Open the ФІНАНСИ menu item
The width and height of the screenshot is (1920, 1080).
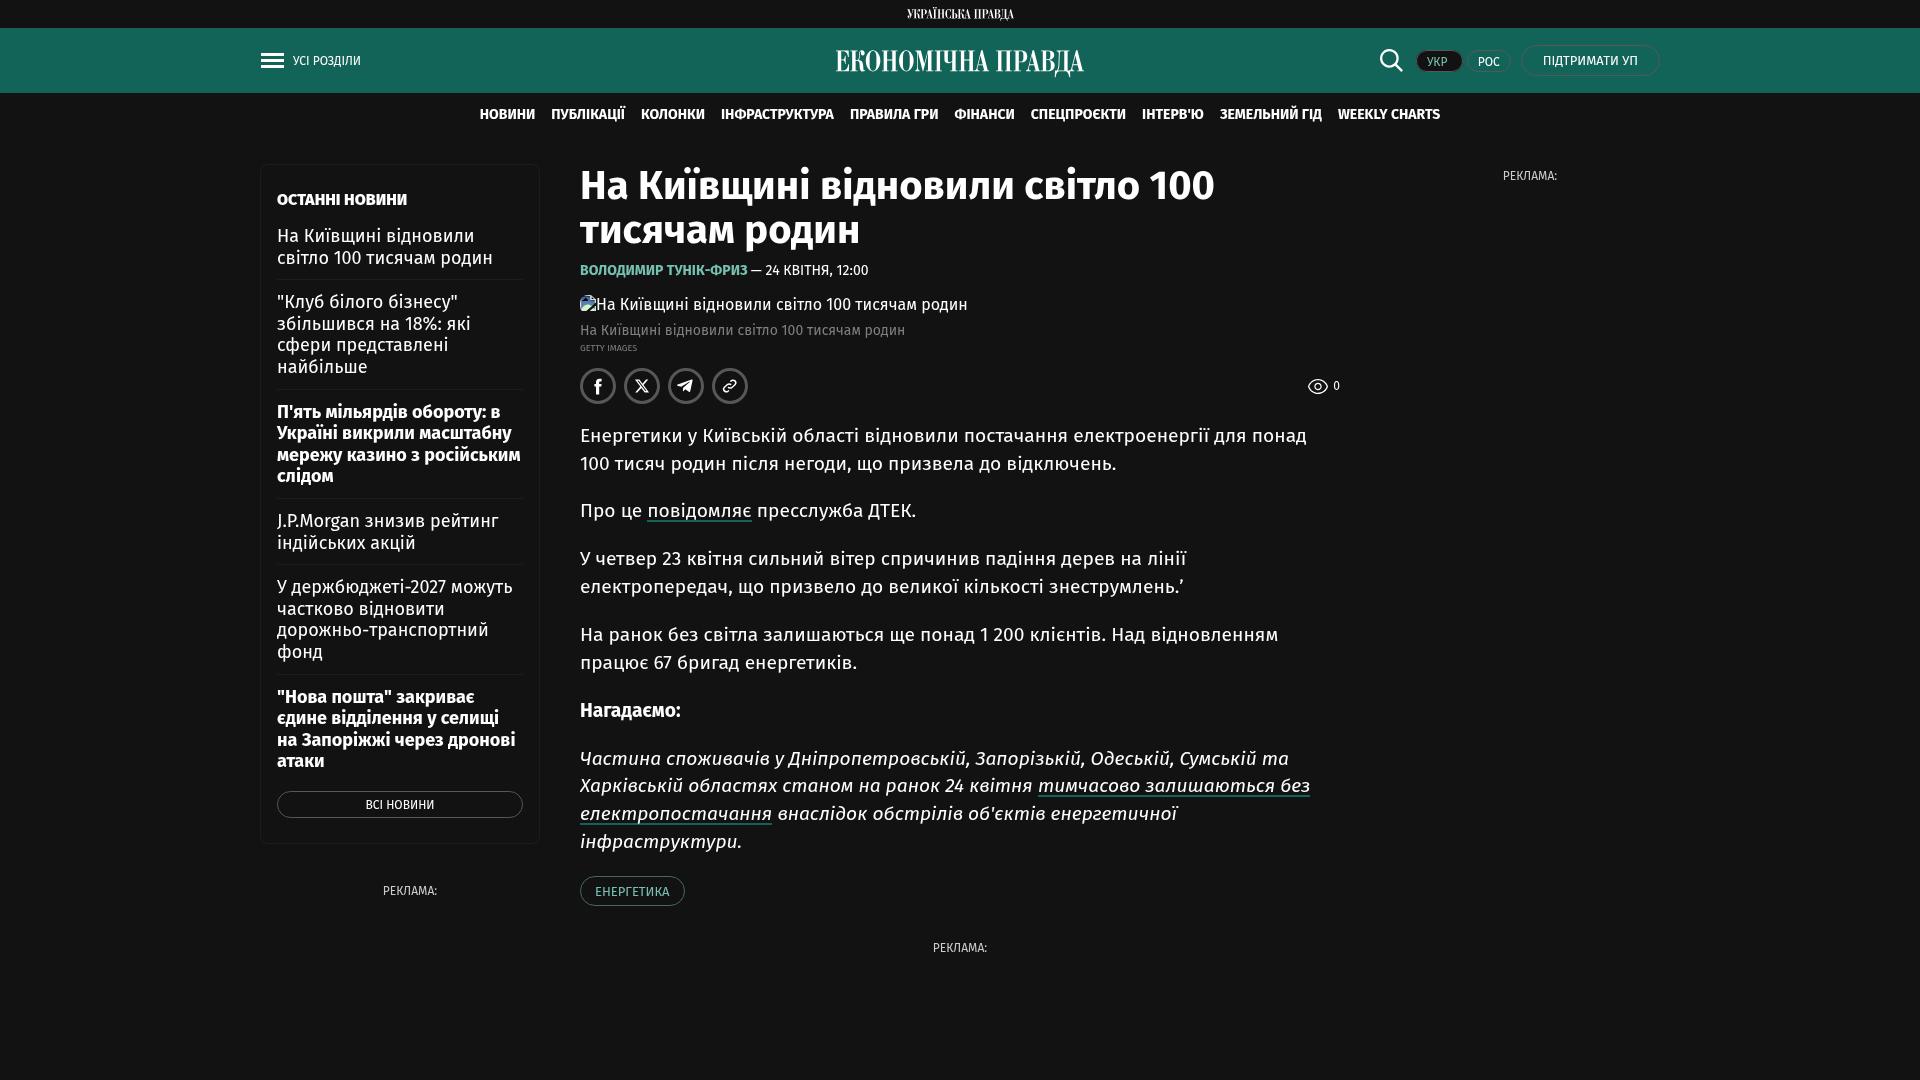click(x=984, y=115)
